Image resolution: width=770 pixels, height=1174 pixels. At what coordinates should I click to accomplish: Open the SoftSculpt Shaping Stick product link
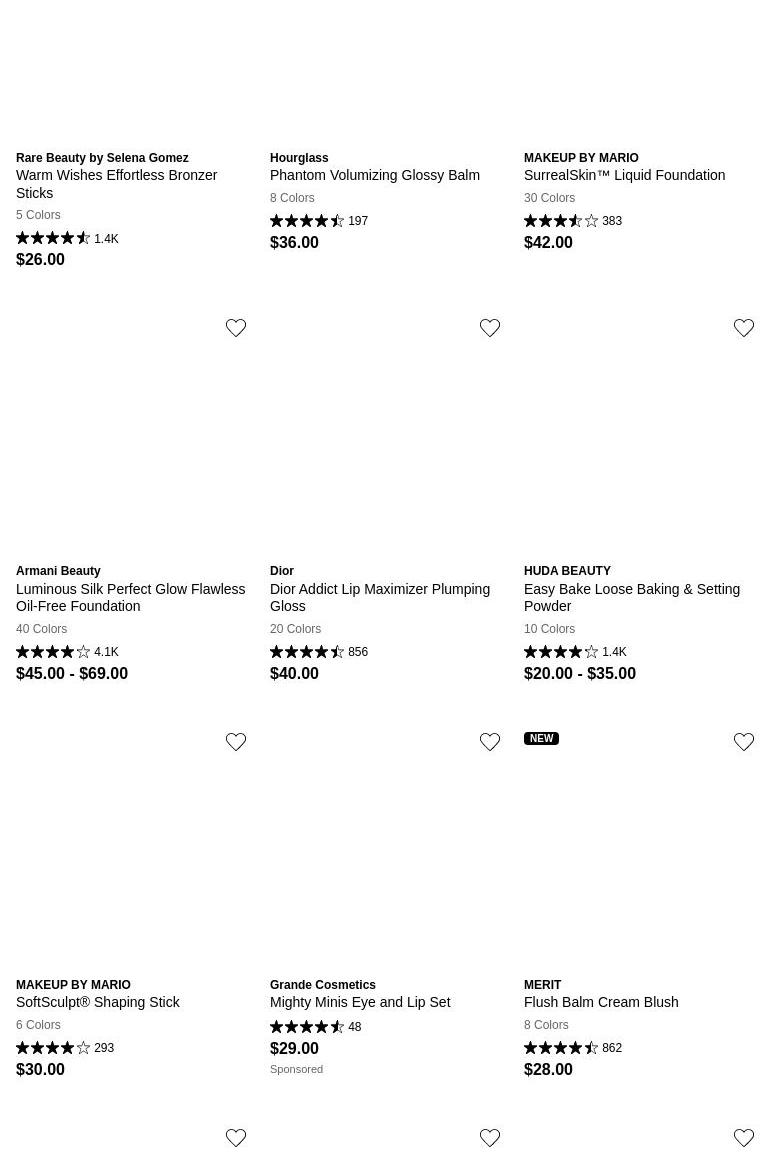(x=98, y=1002)
